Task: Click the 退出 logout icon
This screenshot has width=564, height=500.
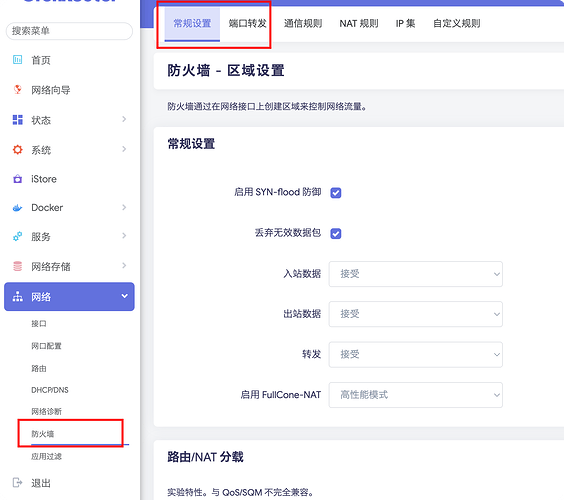Action: tap(17, 482)
